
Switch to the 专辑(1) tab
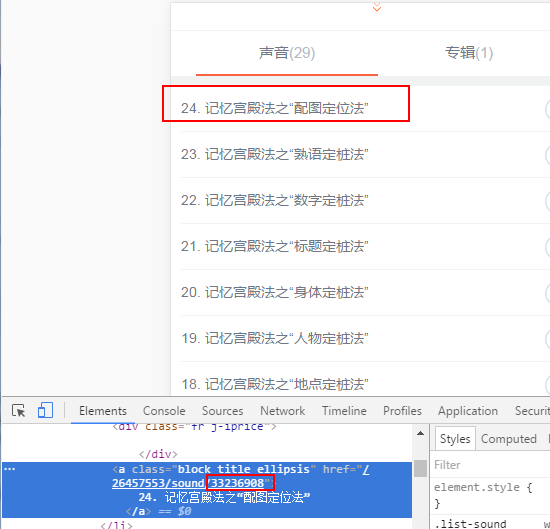point(469,53)
